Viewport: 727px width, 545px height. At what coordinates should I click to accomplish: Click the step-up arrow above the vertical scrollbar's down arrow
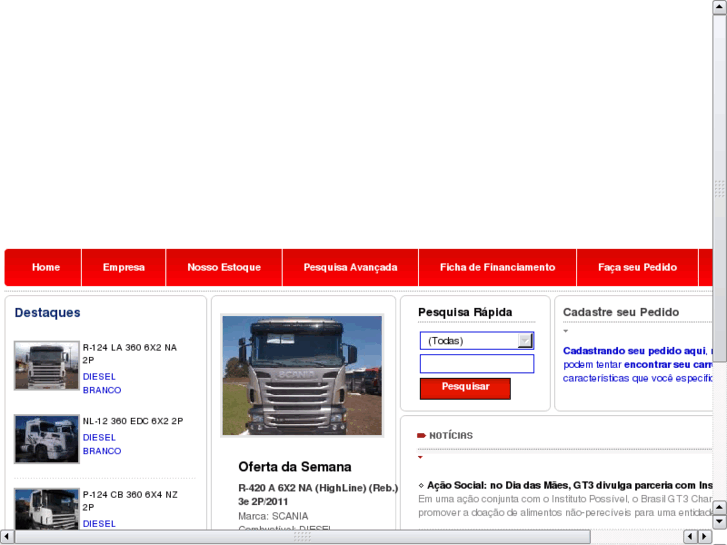coord(719,507)
